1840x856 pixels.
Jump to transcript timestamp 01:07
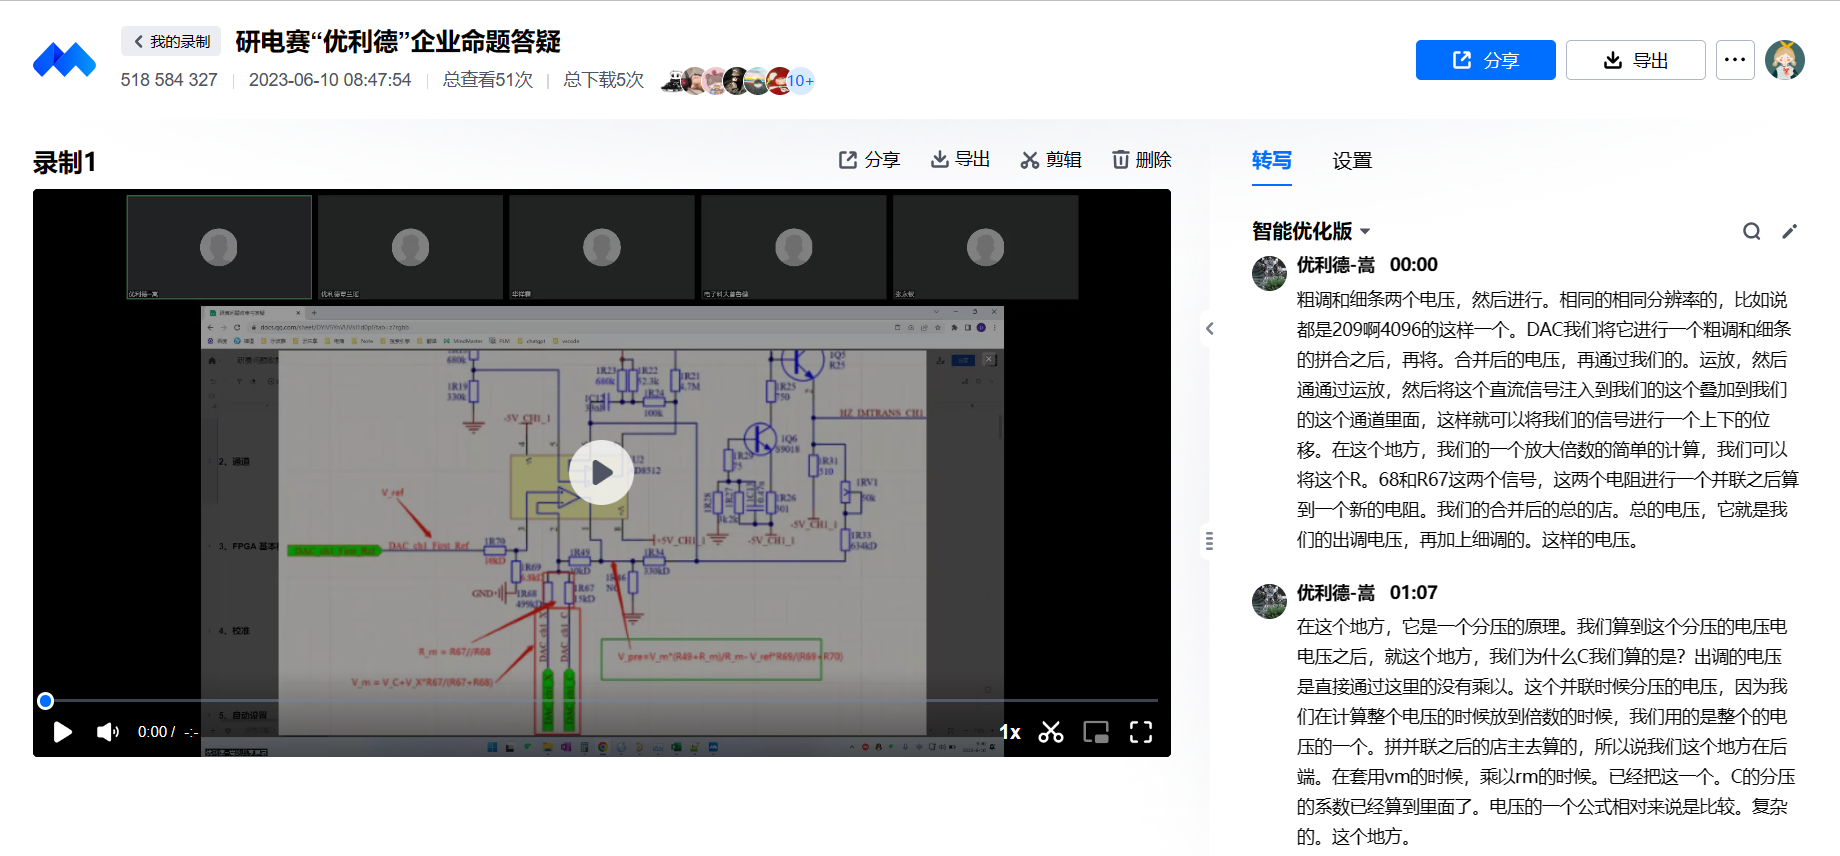pos(1413,593)
